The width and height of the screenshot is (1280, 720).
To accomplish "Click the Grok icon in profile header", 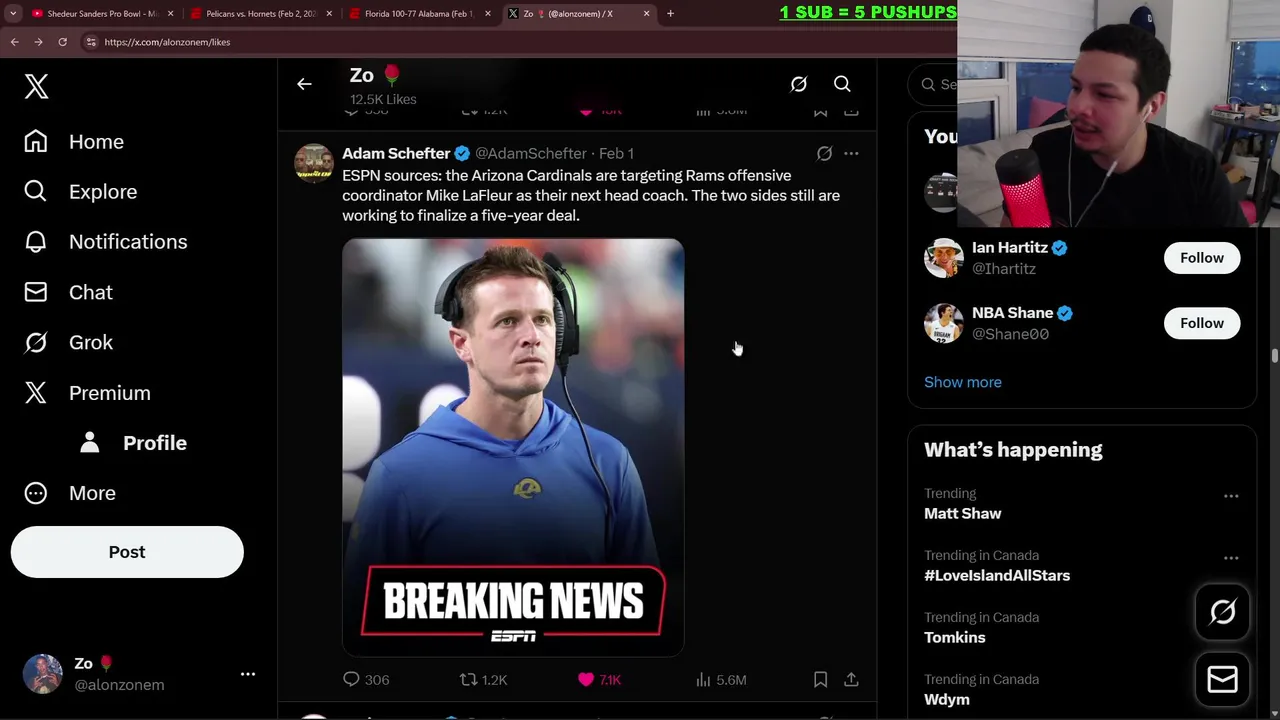I will point(798,84).
